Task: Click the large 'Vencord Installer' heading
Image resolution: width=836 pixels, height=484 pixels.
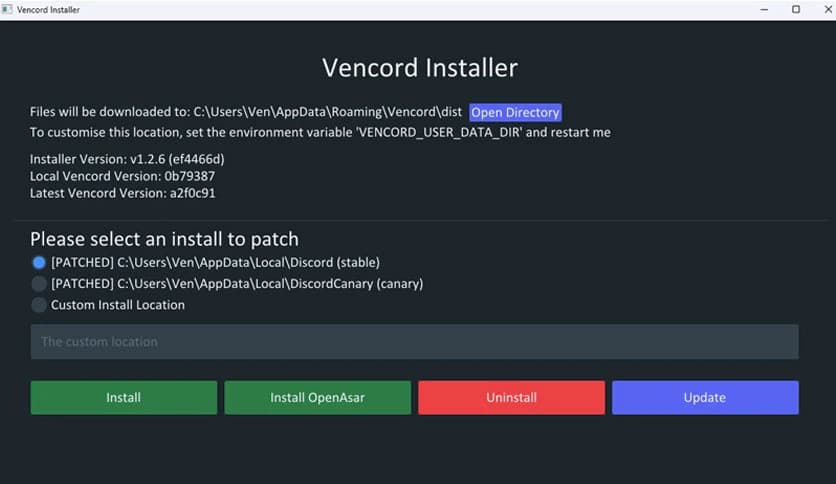Action: [420, 68]
